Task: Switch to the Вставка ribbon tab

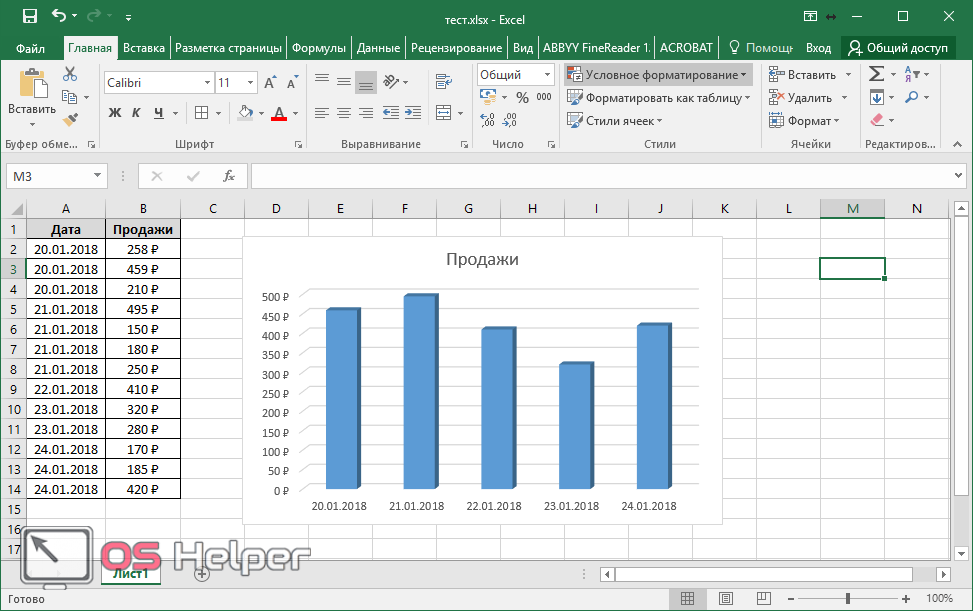Action: tap(144, 48)
